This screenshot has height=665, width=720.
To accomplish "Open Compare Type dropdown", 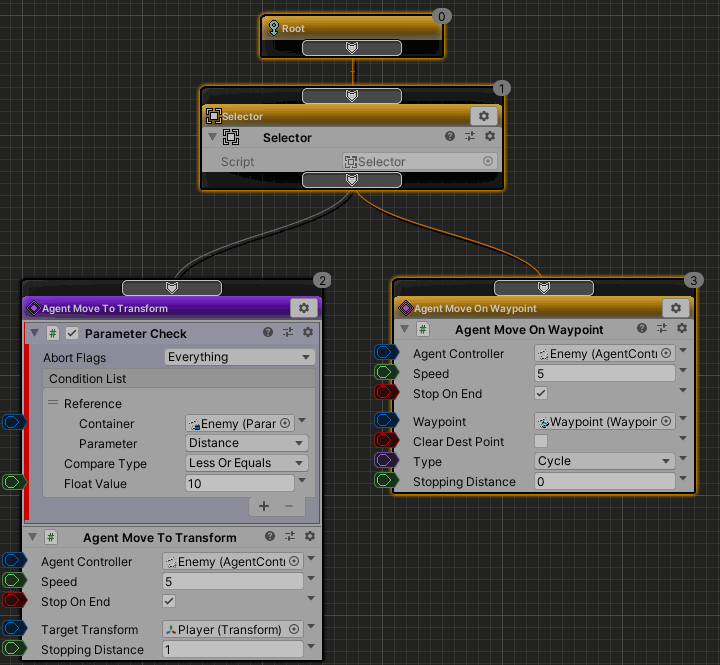I will pos(247,463).
